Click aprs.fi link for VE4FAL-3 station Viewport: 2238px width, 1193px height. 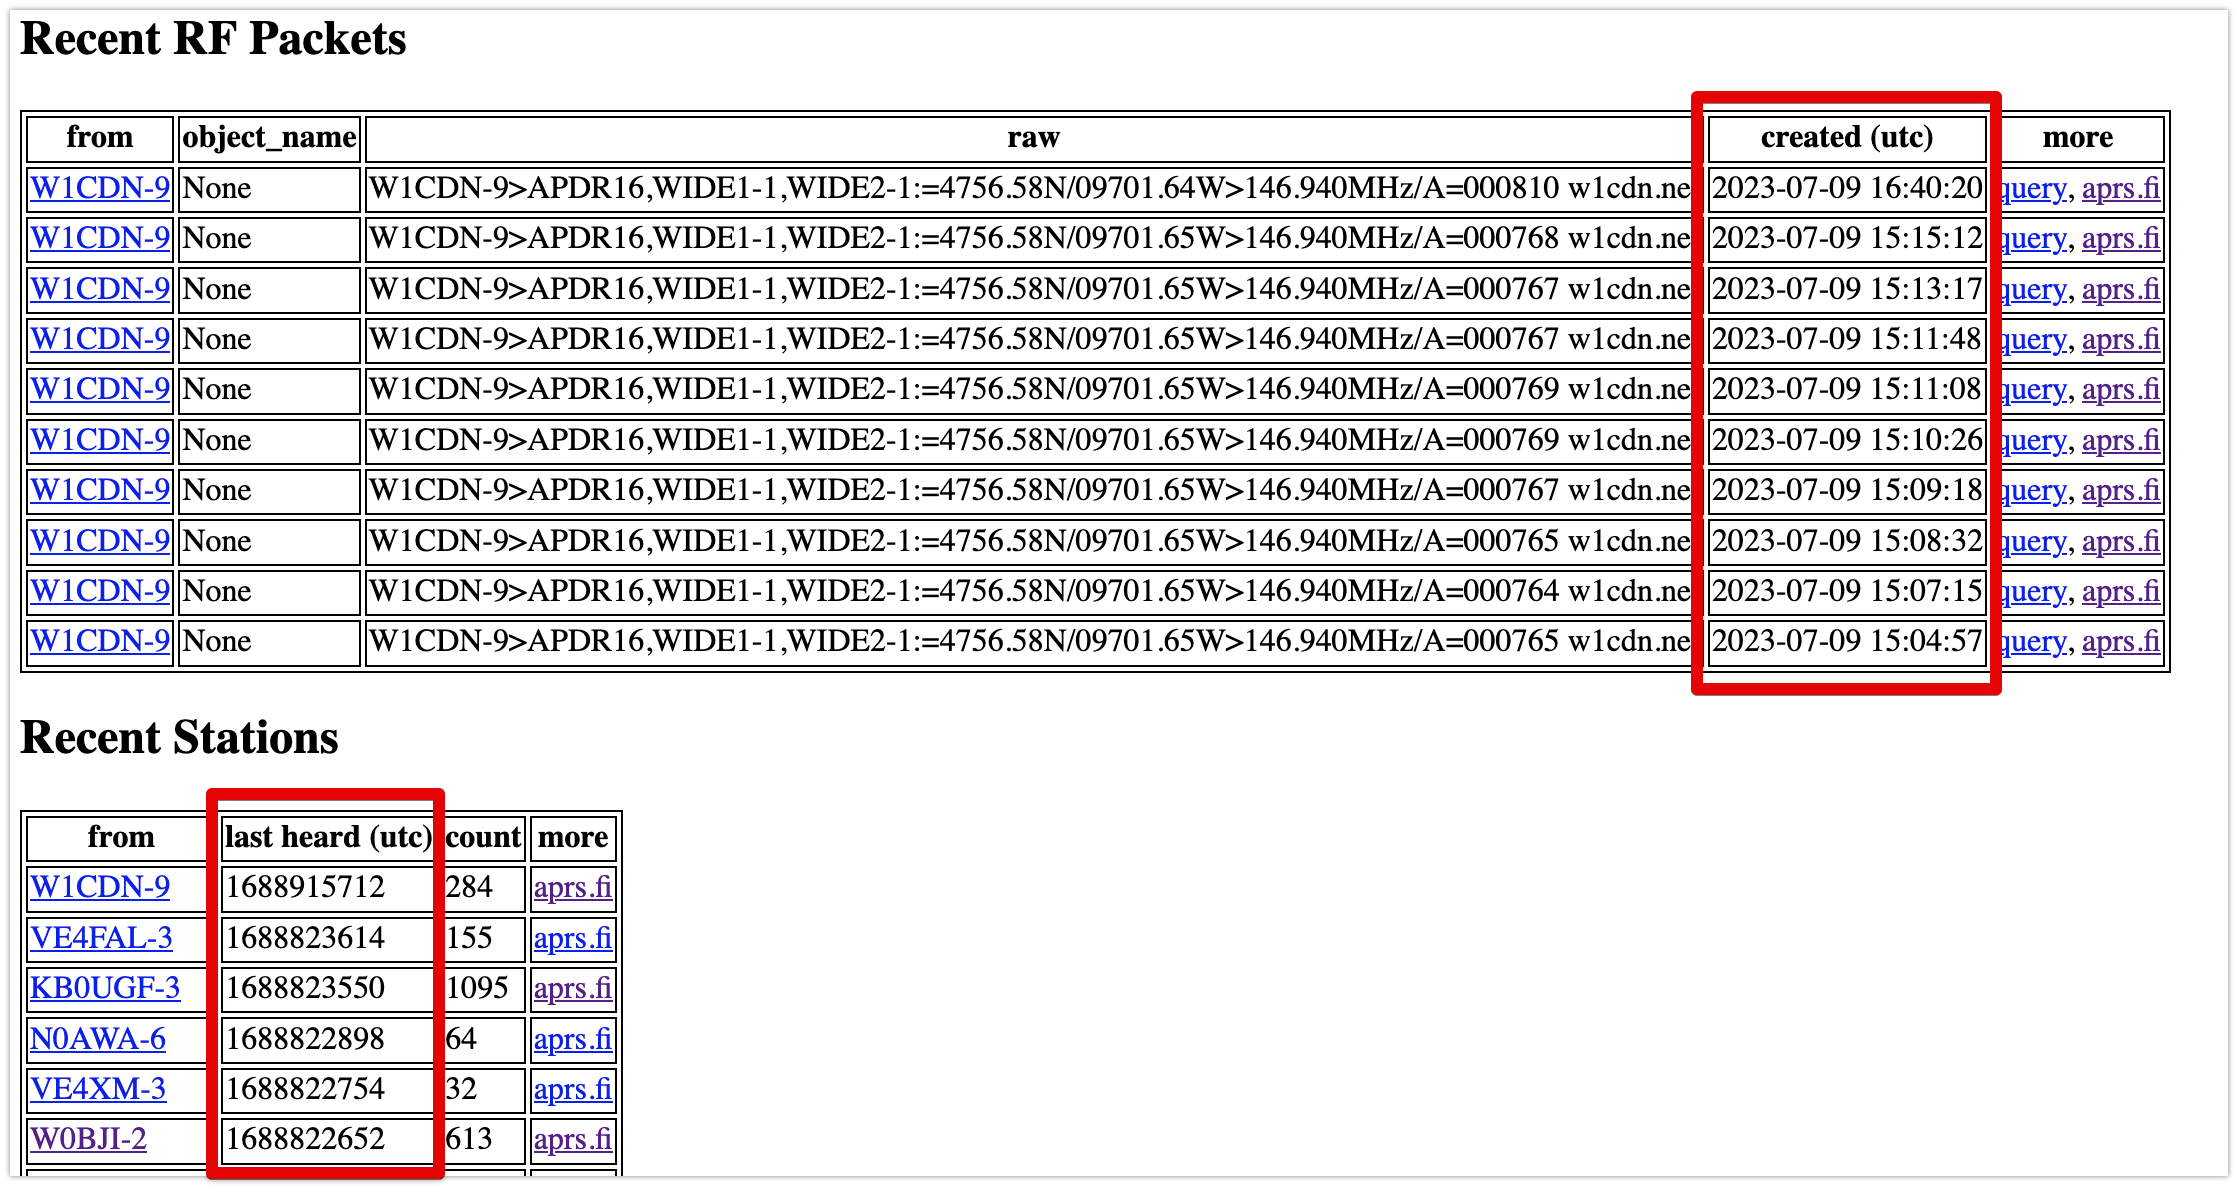[572, 938]
